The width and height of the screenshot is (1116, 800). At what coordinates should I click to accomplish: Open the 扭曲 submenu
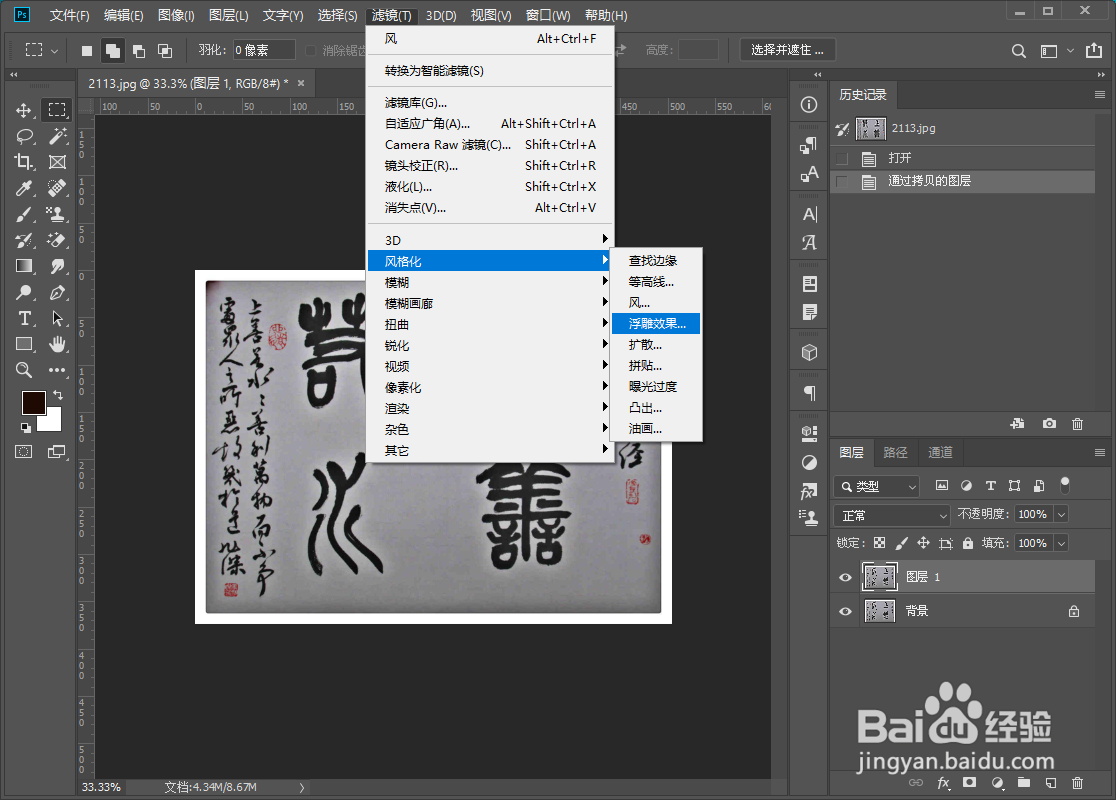pos(490,325)
